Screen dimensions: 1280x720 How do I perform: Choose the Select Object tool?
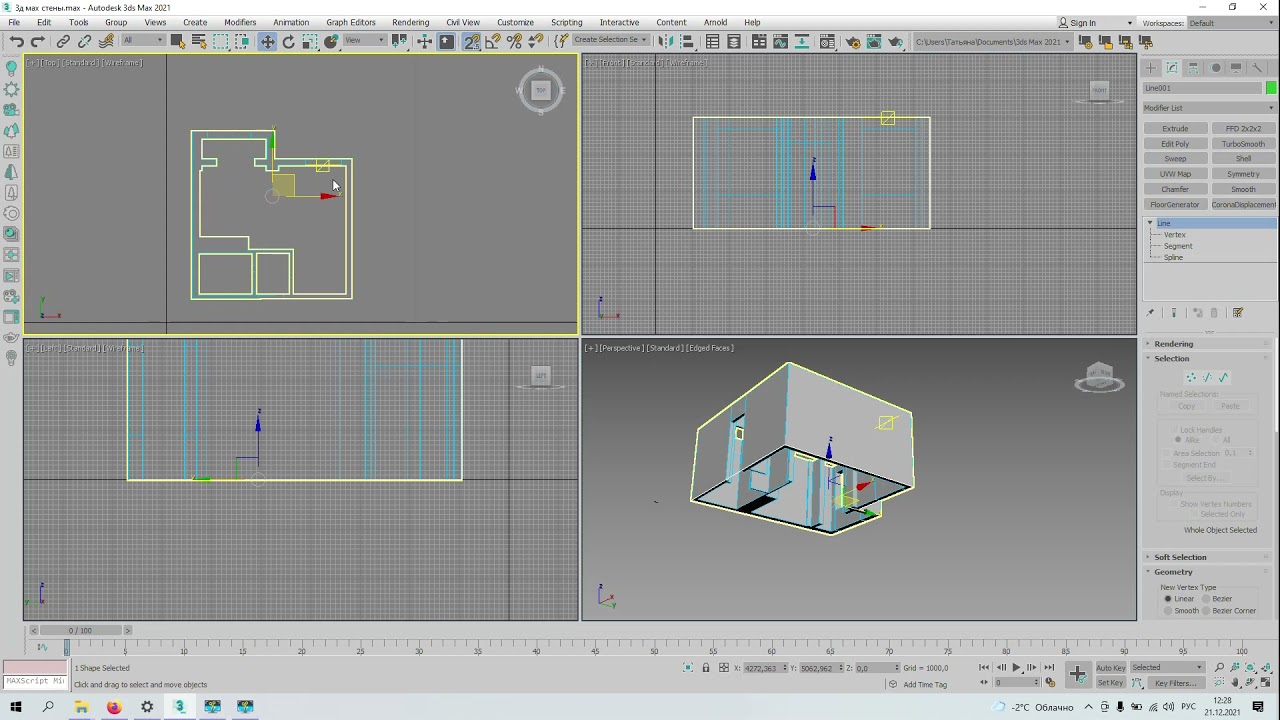click(178, 41)
